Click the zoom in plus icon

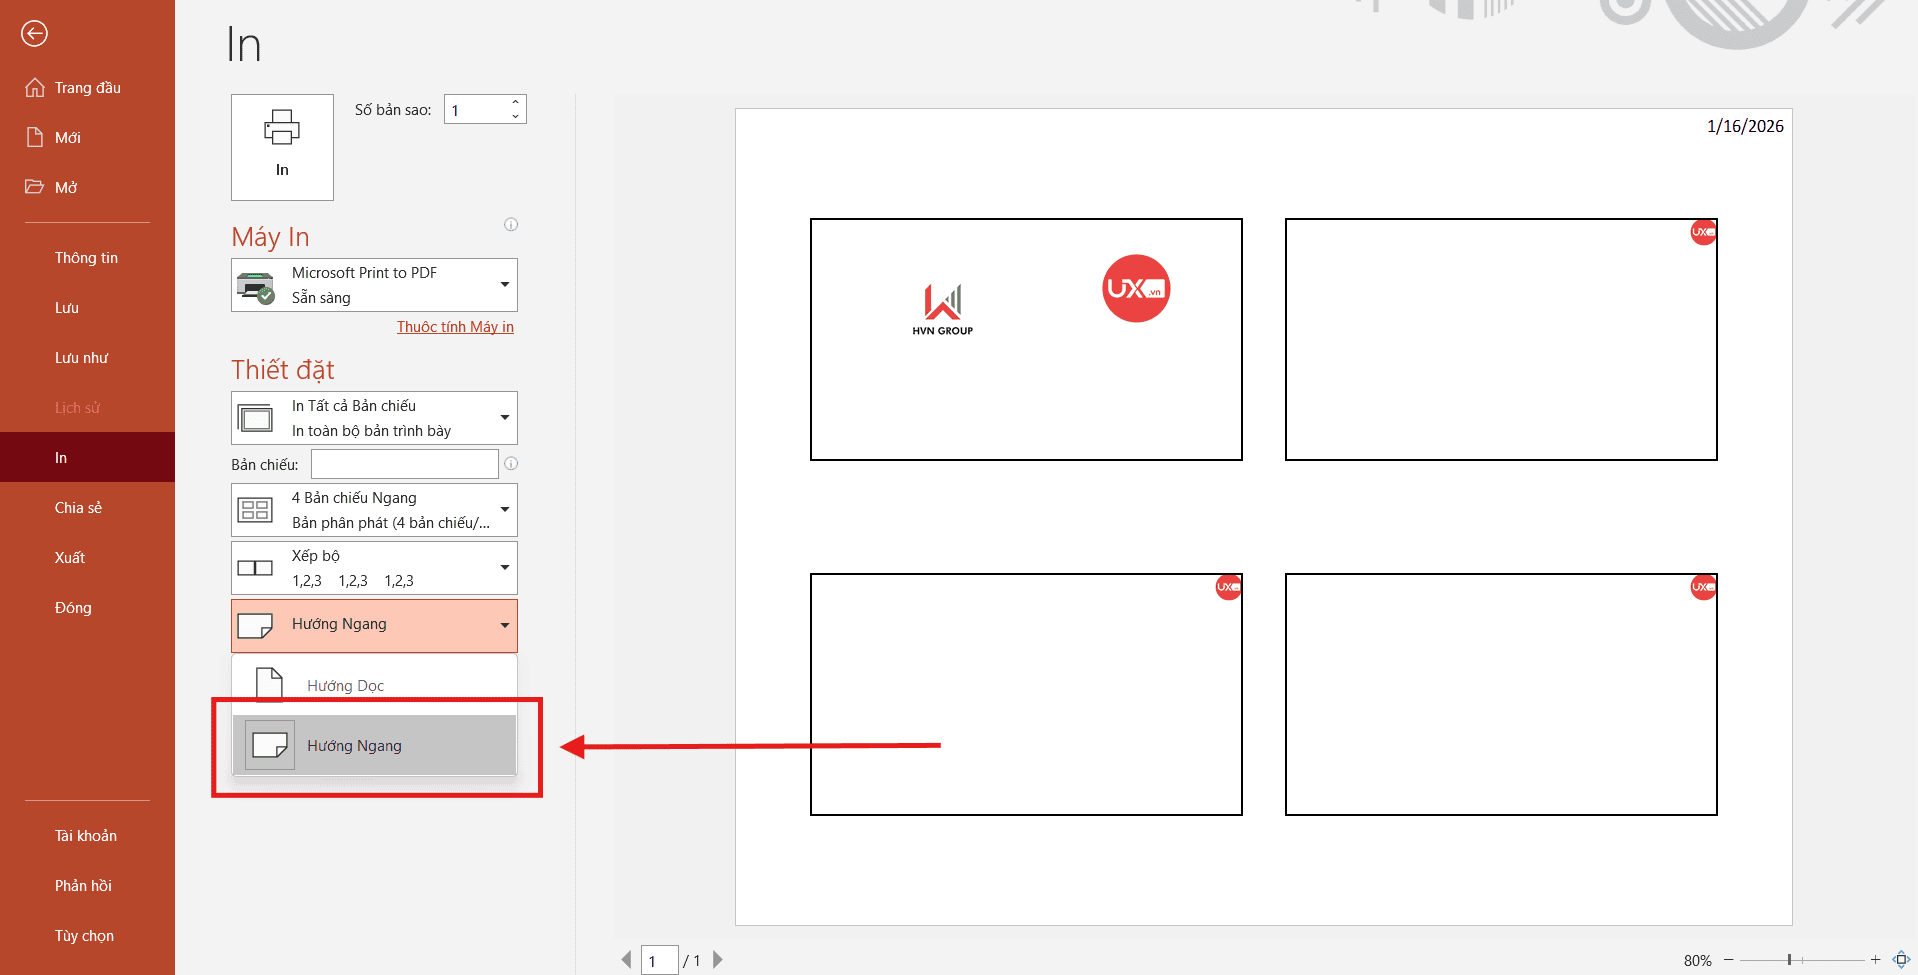point(1875,960)
